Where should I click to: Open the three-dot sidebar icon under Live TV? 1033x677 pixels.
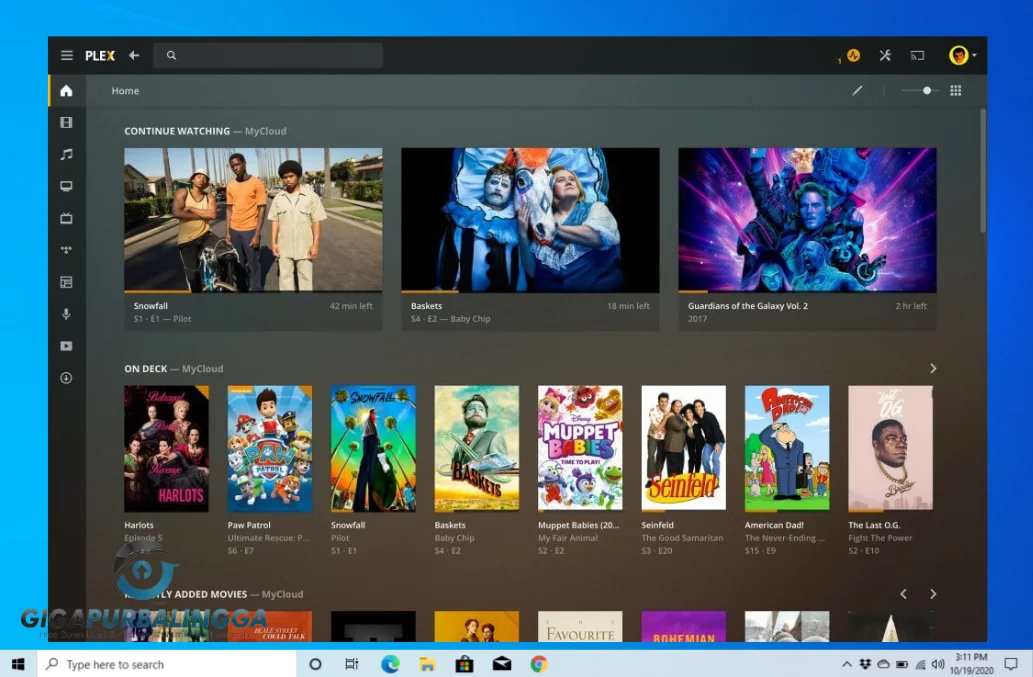tap(67, 250)
